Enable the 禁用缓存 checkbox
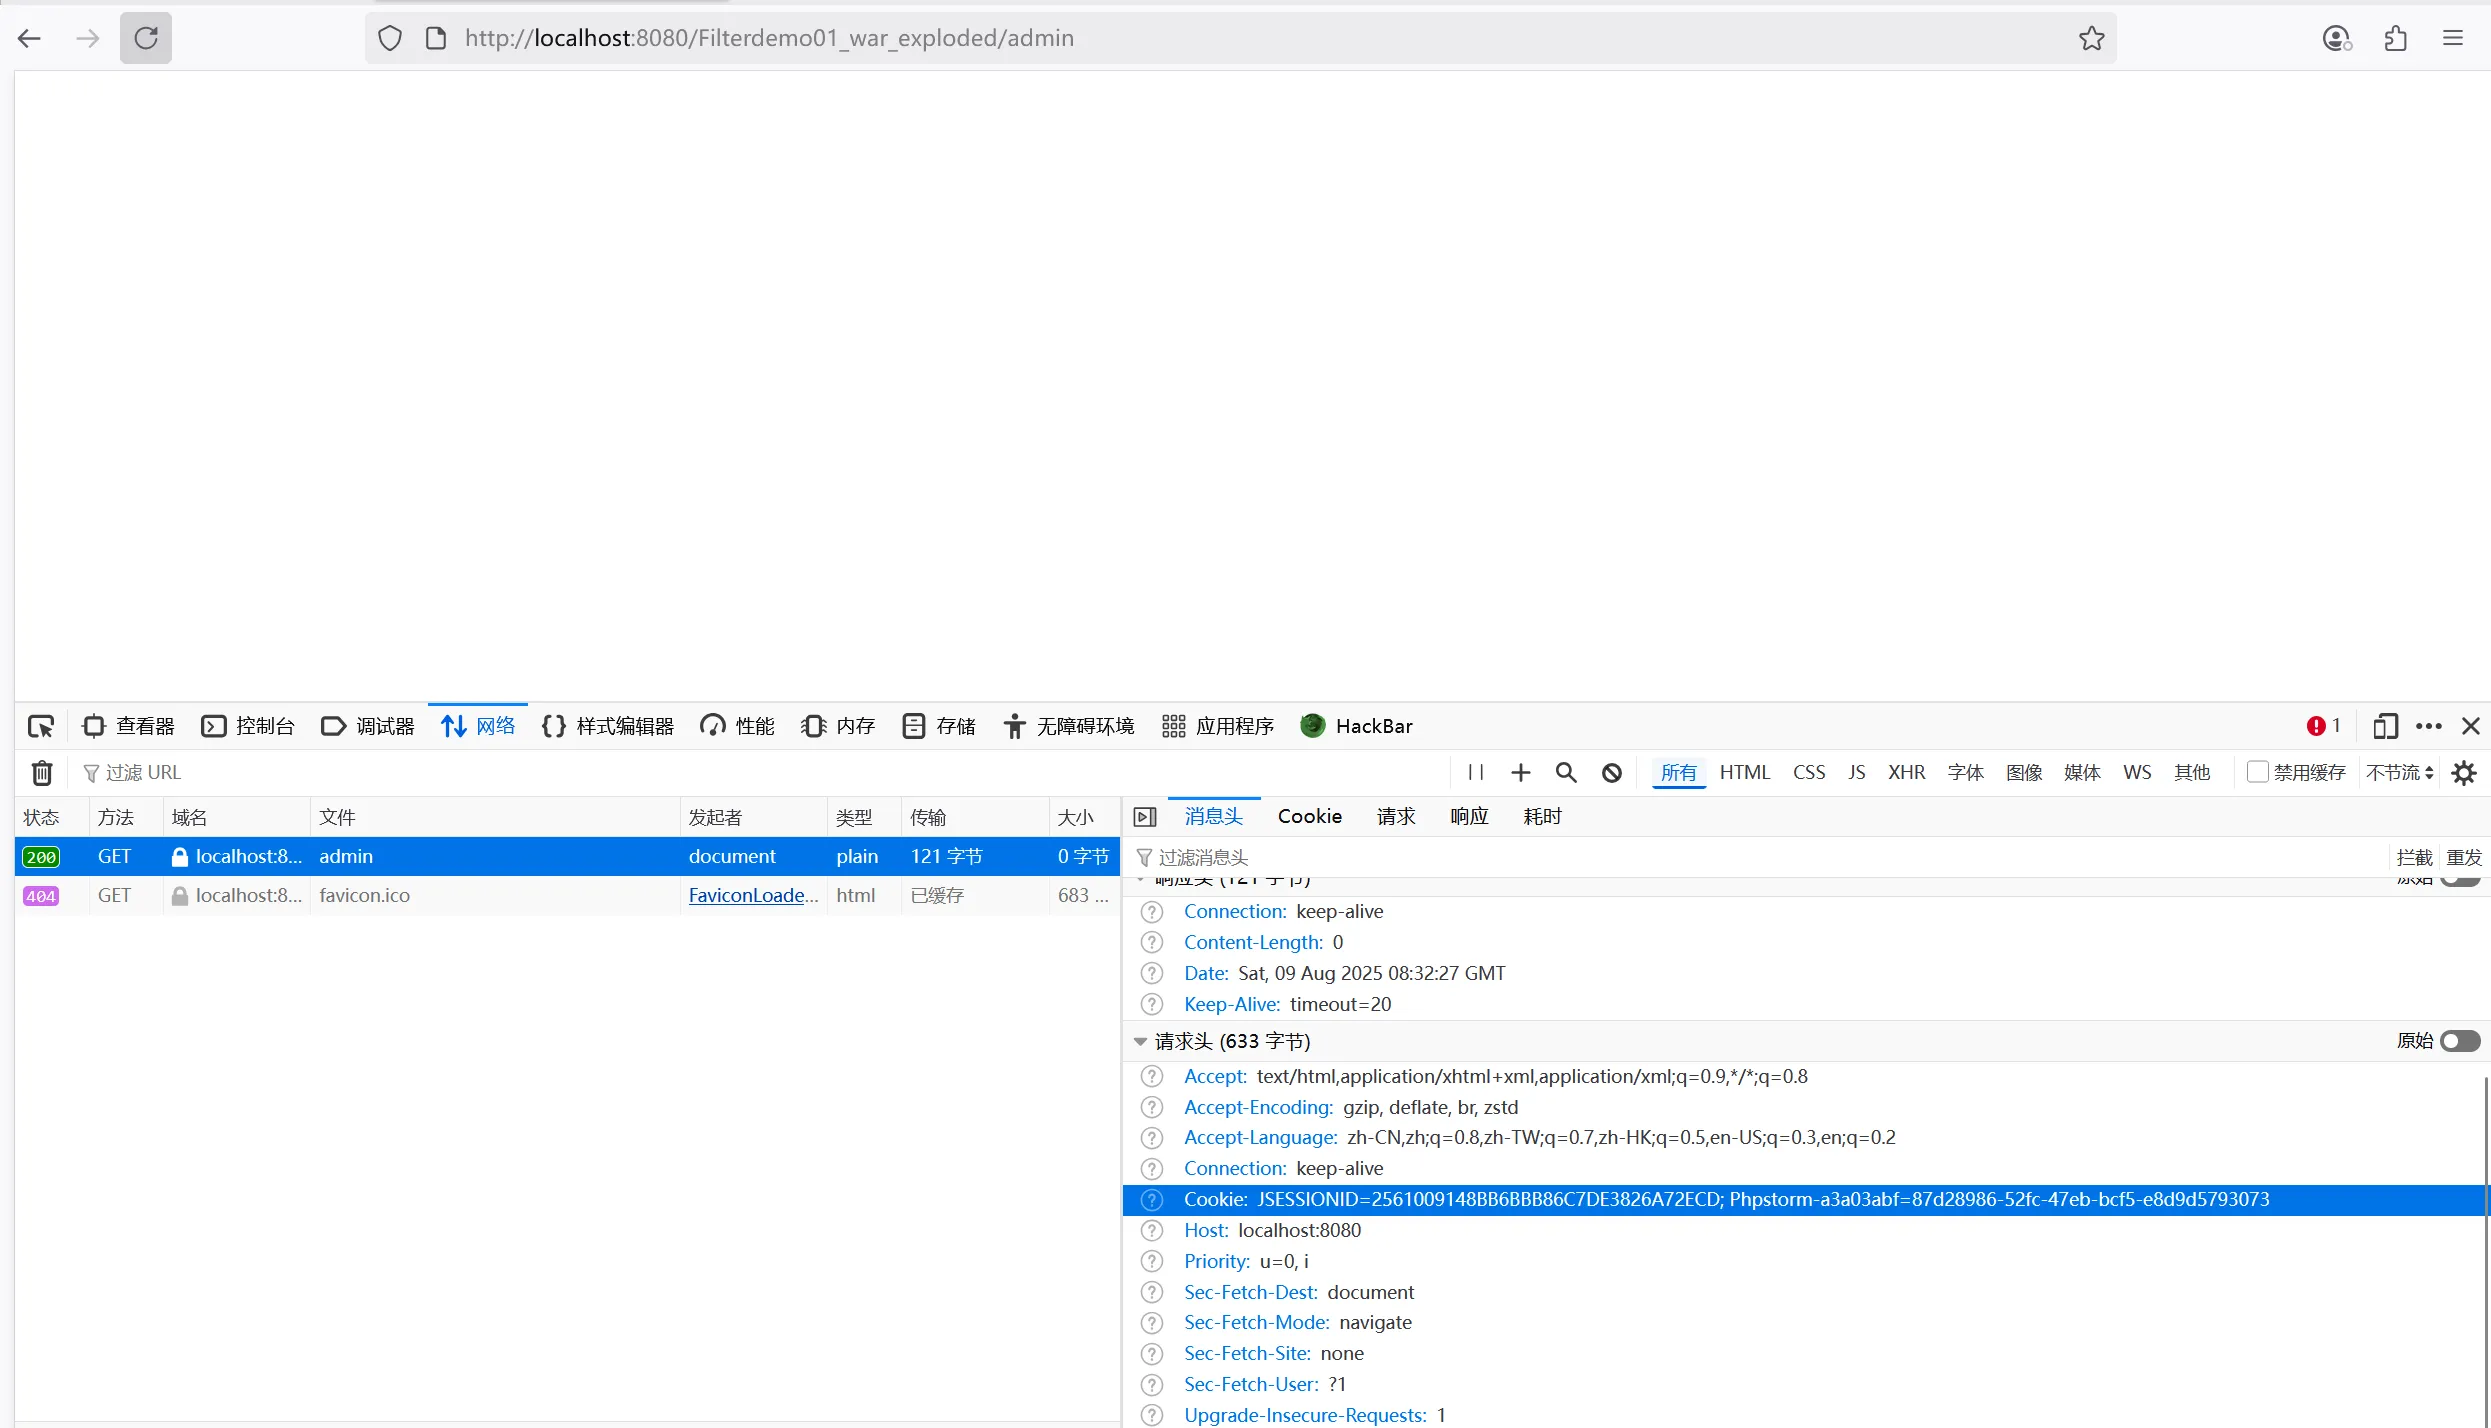2491x1428 pixels. 2257,772
